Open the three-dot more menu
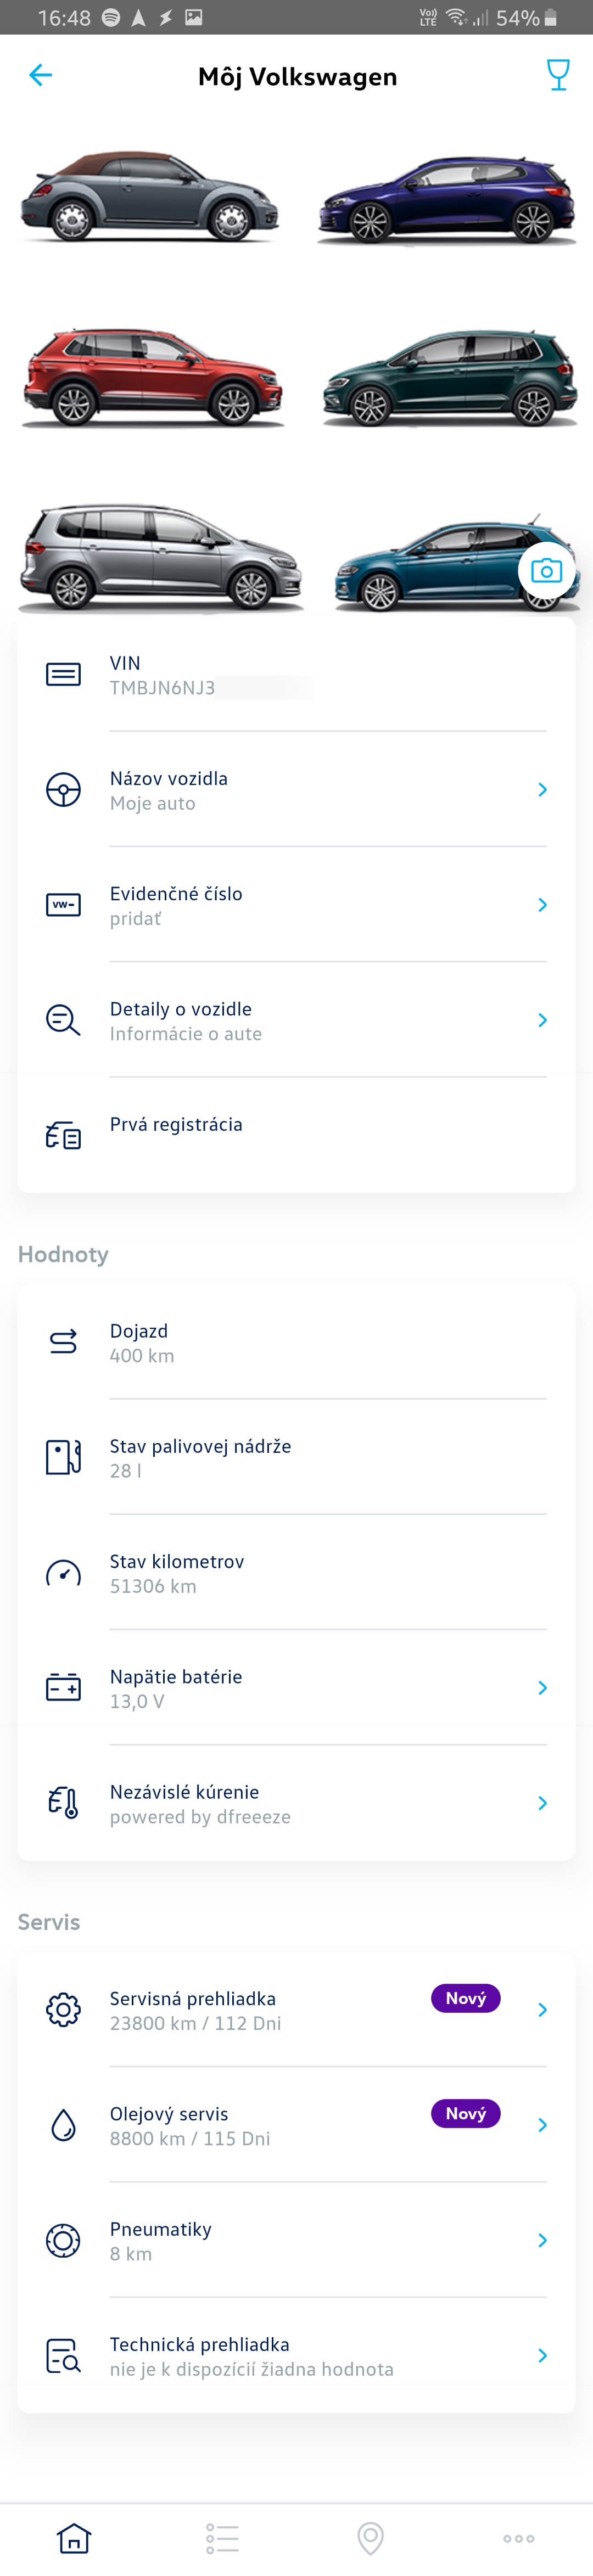The image size is (593, 2576). [x=518, y=2538]
